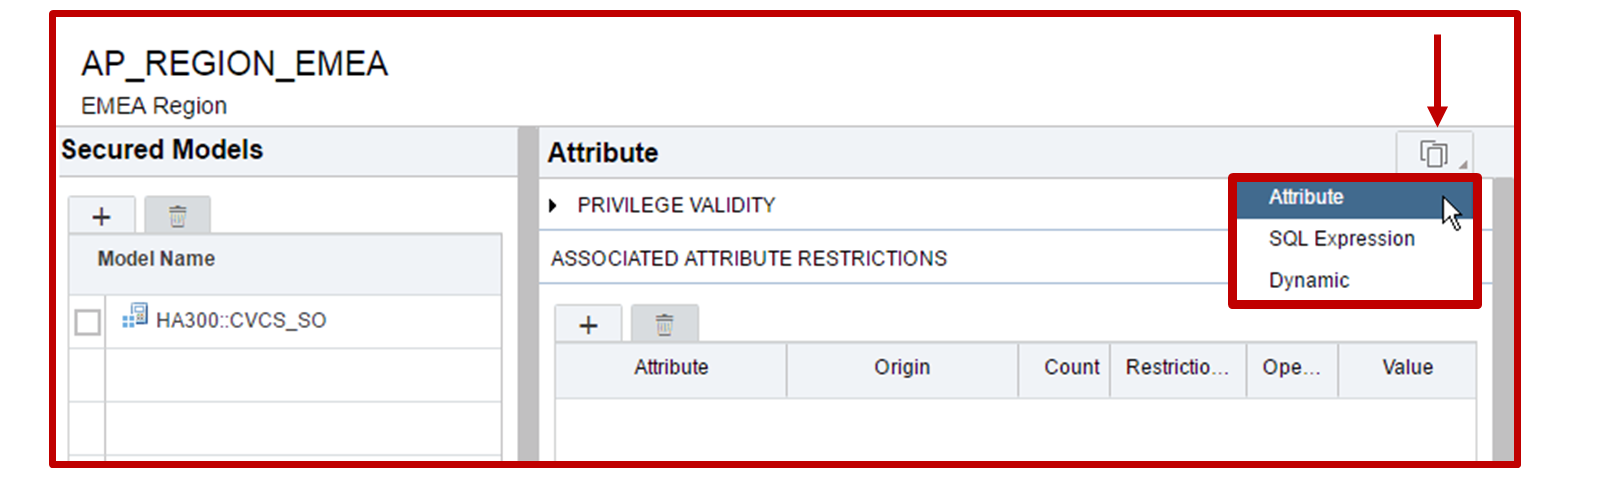Click the Model Name column header

(x=156, y=259)
